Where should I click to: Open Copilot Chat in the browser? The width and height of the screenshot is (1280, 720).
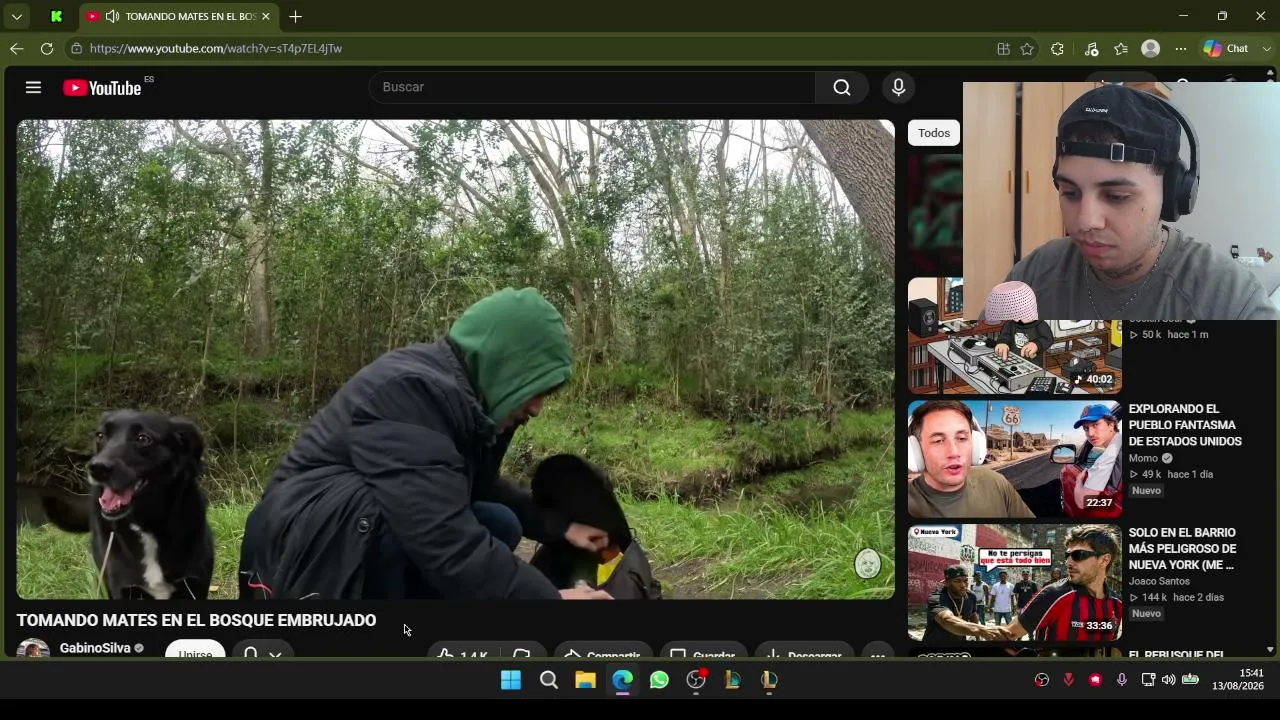pos(1226,48)
